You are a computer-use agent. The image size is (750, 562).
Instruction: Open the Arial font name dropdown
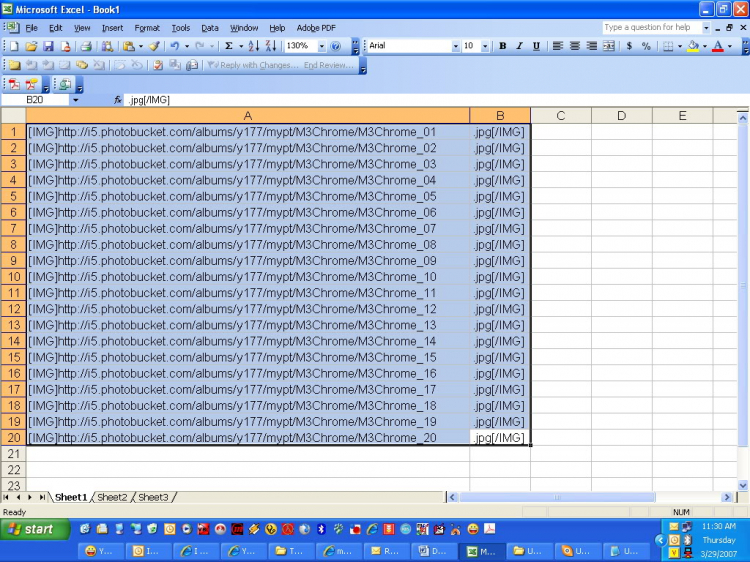(455, 46)
